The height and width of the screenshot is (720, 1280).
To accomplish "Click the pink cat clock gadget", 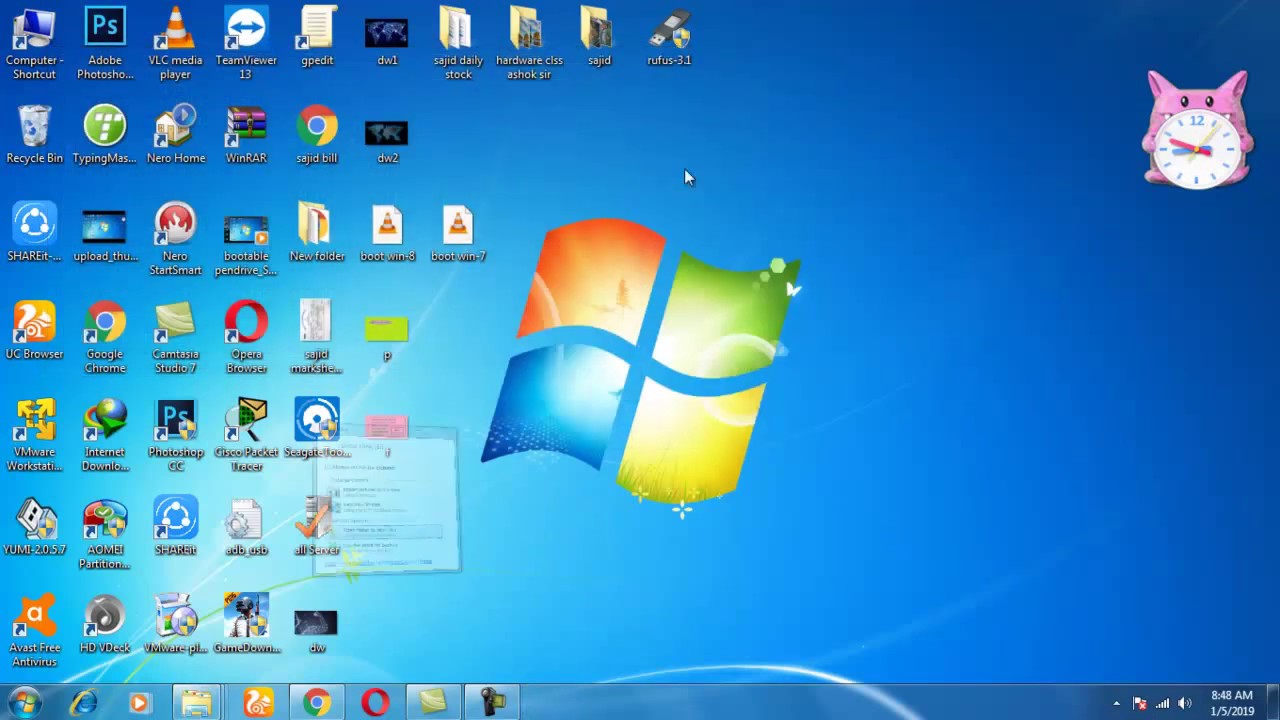I will coord(1197,130).
